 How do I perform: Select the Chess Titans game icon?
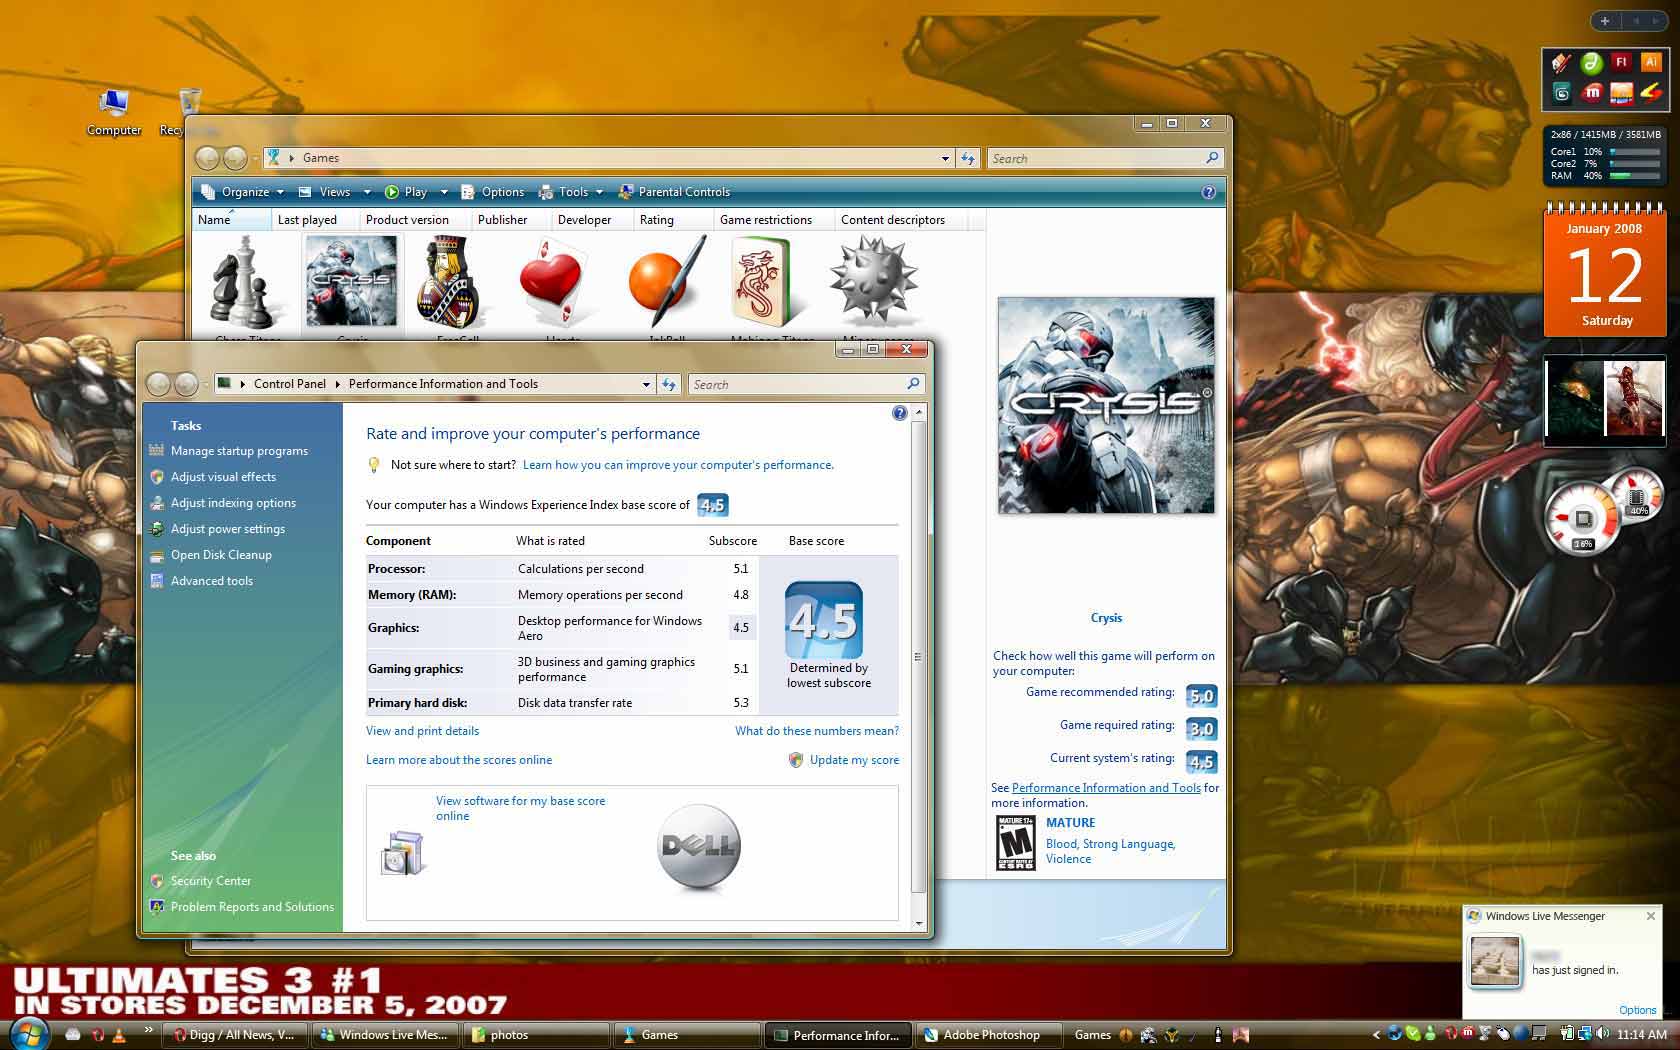(x=244, y=281)
